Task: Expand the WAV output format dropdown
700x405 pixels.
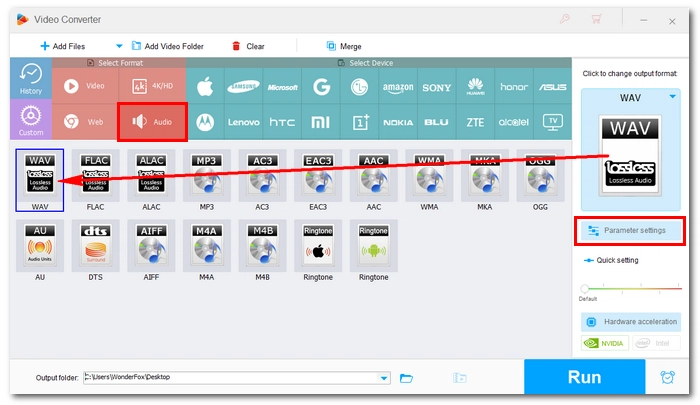Action: click(x=672, y=96)
